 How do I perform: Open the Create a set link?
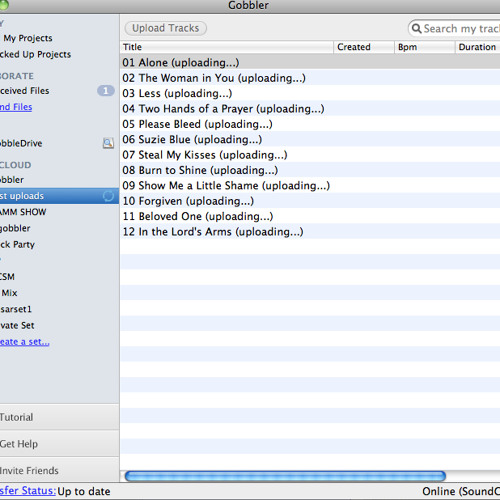(x=25, y=342)
